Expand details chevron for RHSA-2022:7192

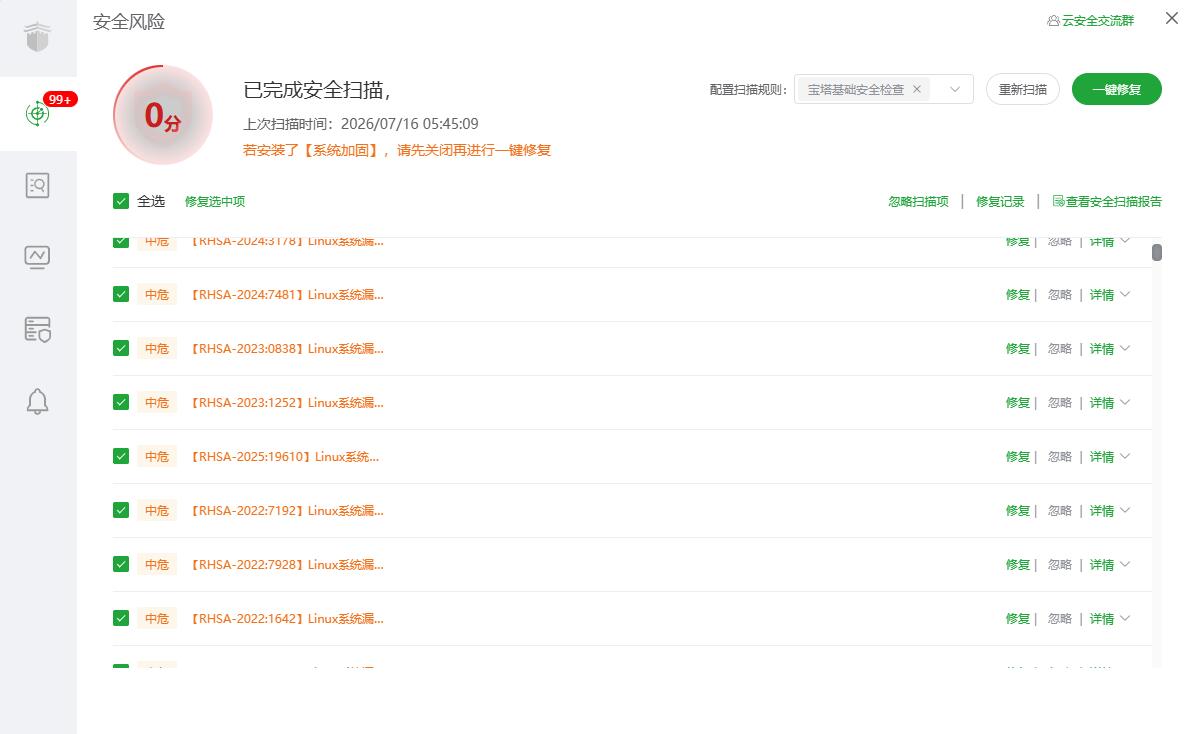coord(1125,510)
